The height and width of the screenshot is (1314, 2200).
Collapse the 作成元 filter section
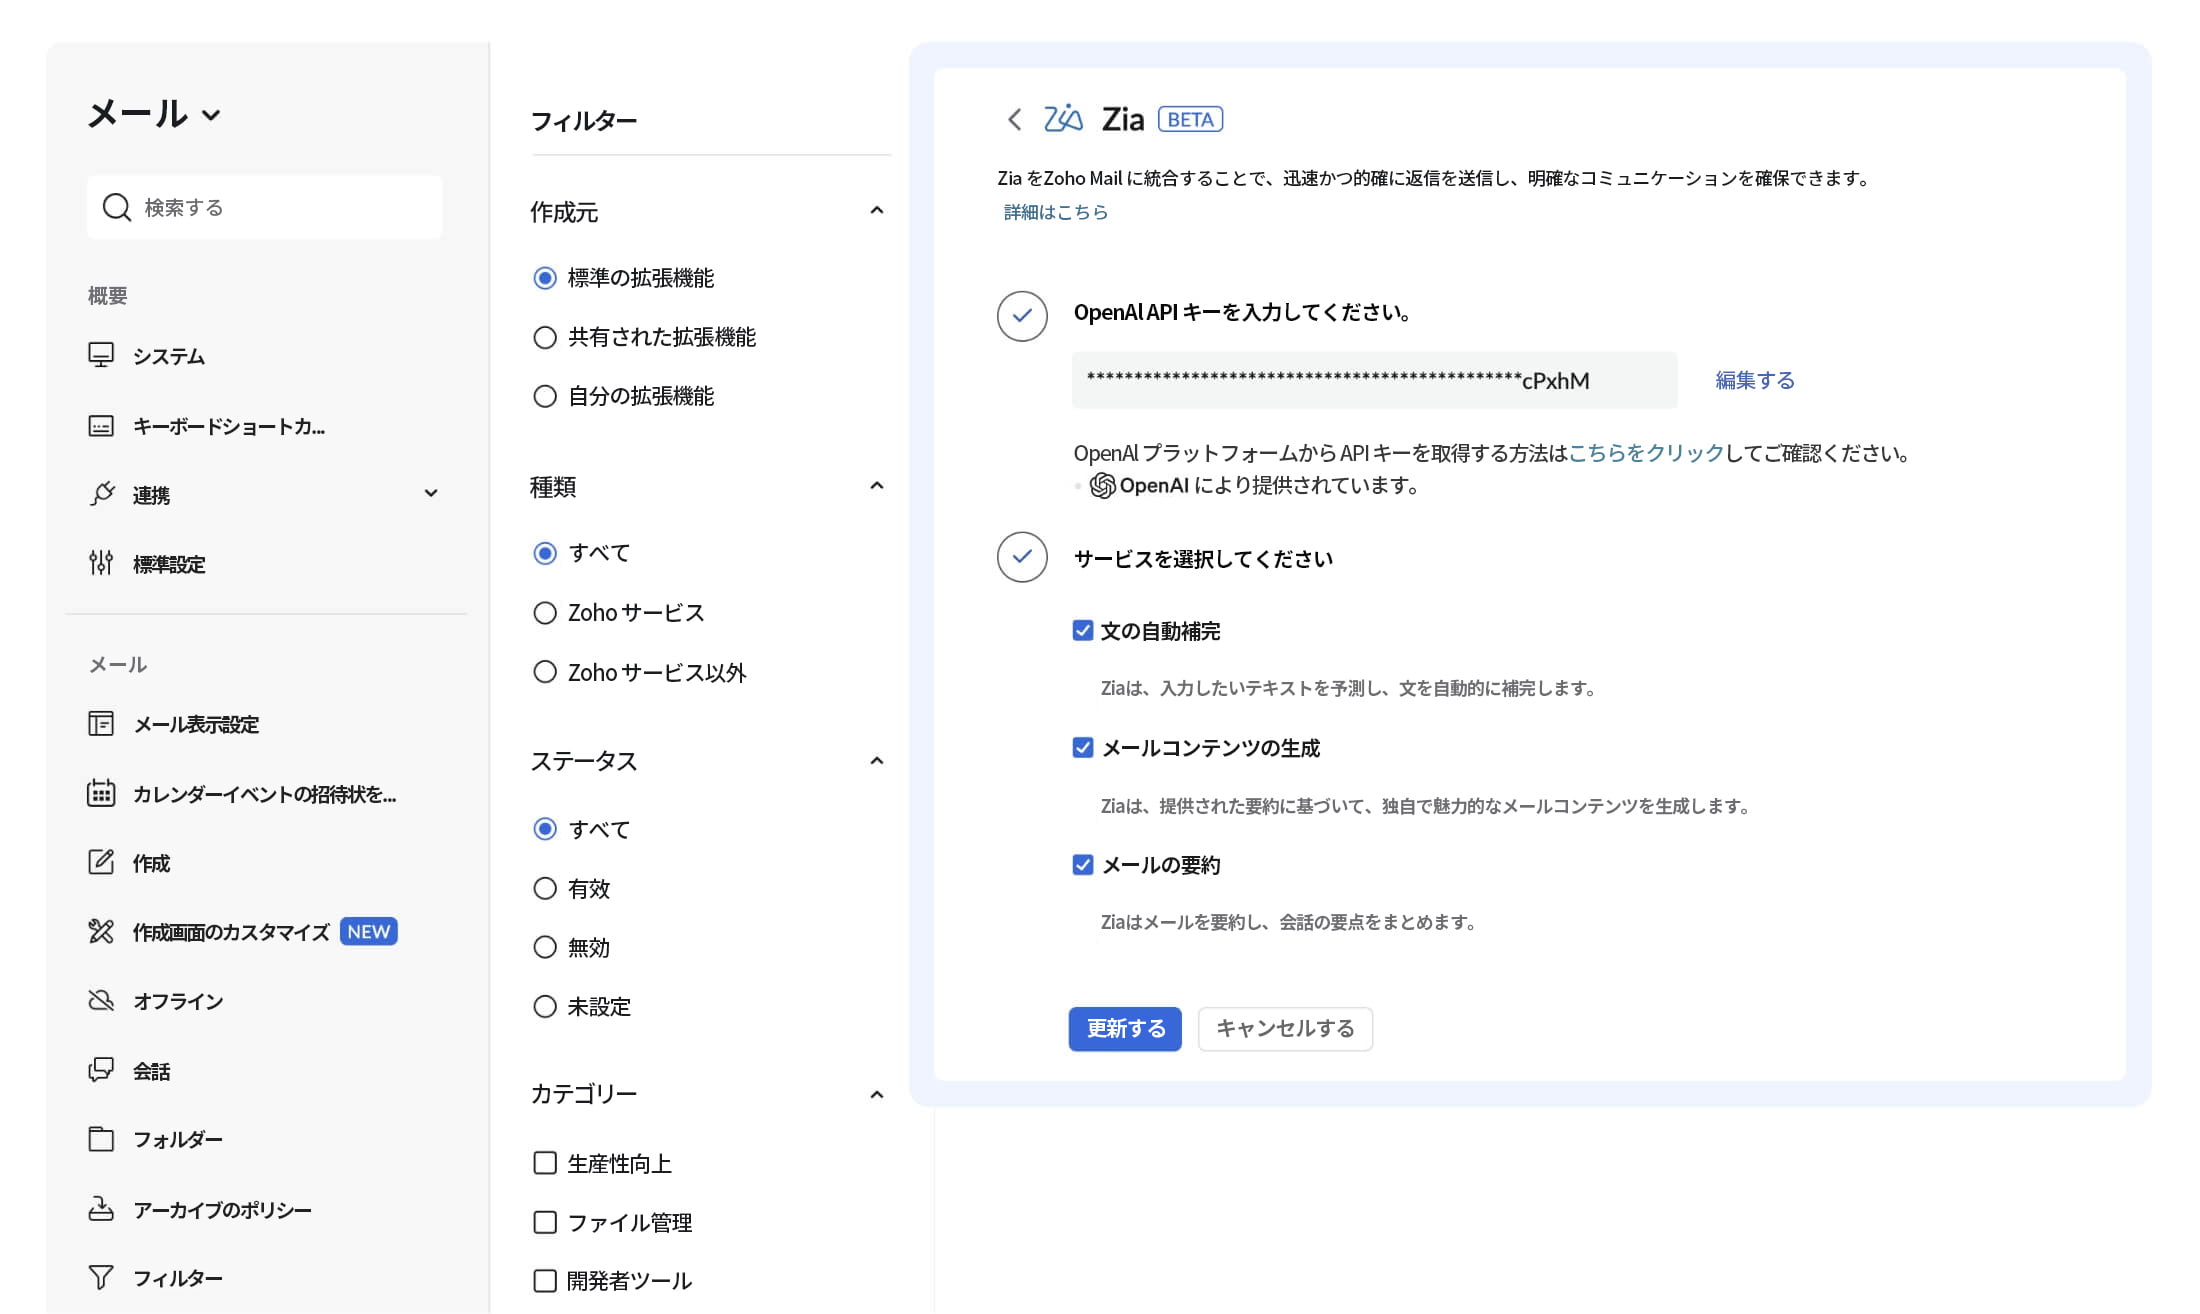[876, 210]
